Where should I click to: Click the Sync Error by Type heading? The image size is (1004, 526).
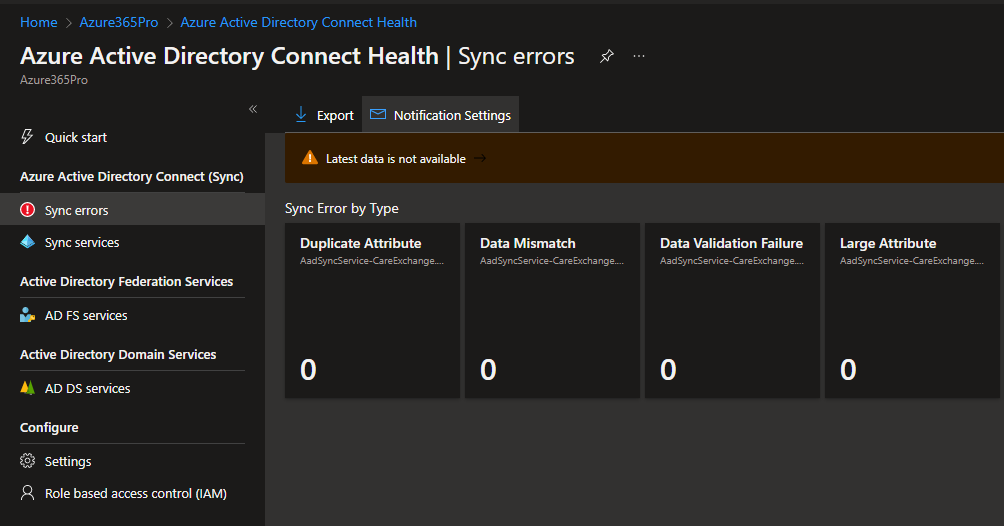click(x=342, y=208)
